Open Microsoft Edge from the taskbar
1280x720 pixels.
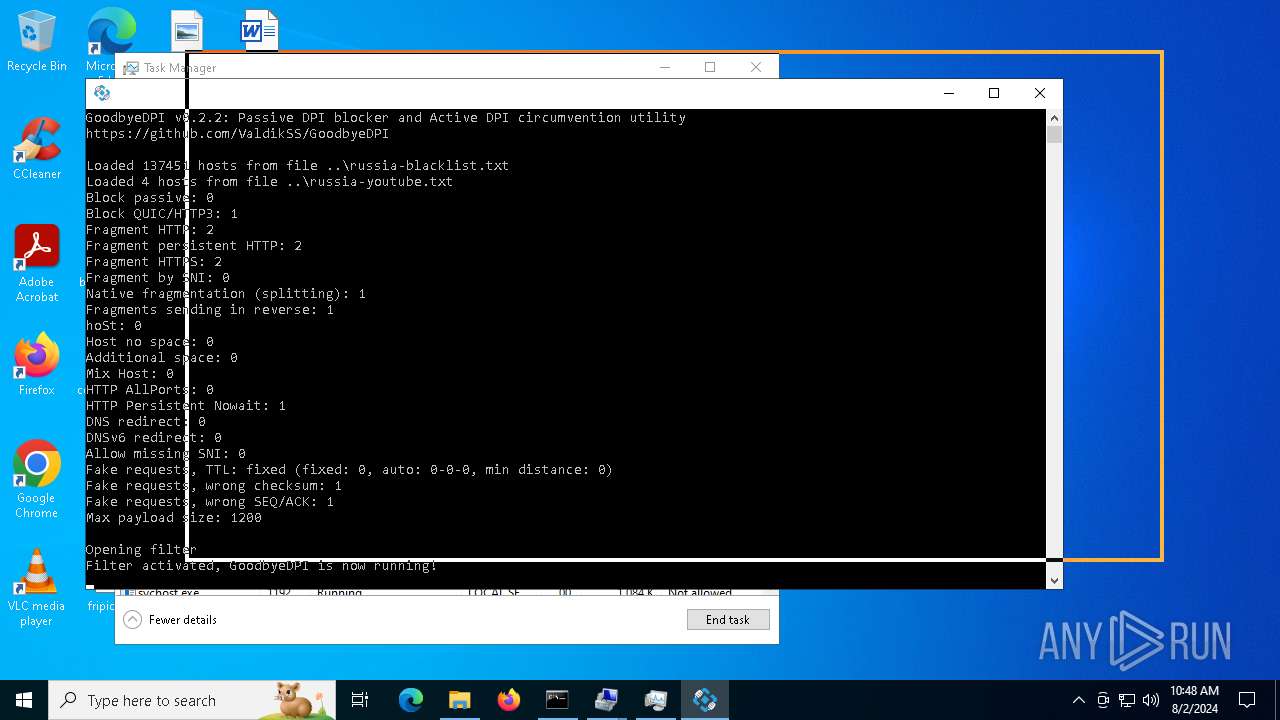pyautogui.click(x=411, y=700)
